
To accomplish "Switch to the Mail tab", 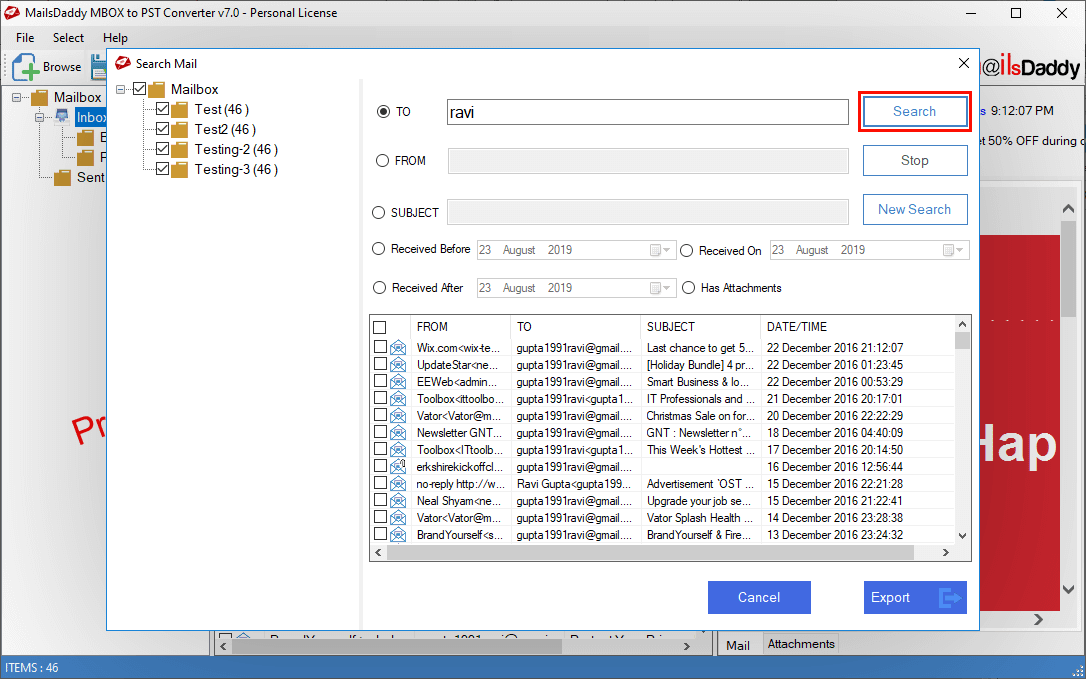I will click(738, 645).
